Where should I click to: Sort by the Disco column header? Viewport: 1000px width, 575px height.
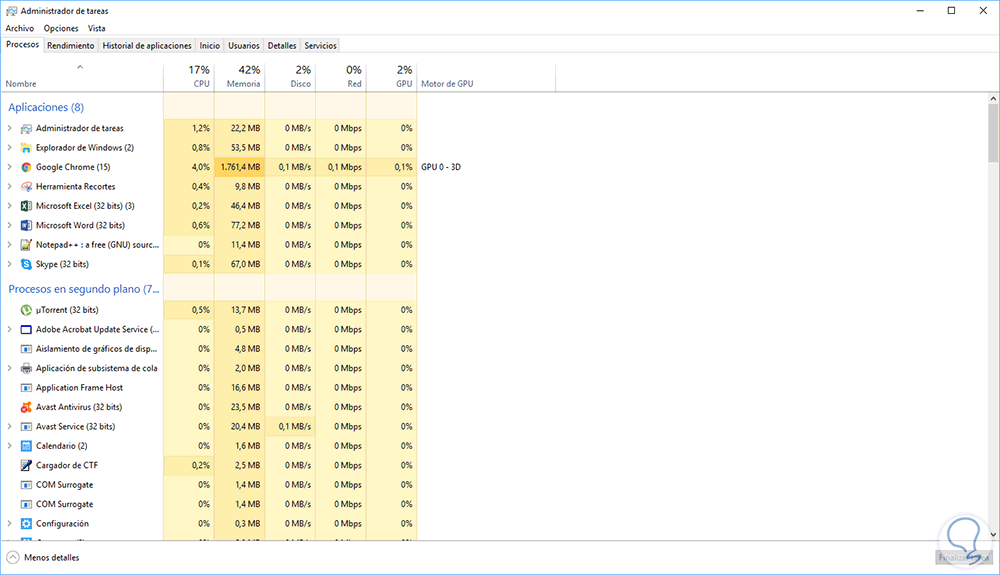click(290, 76)
